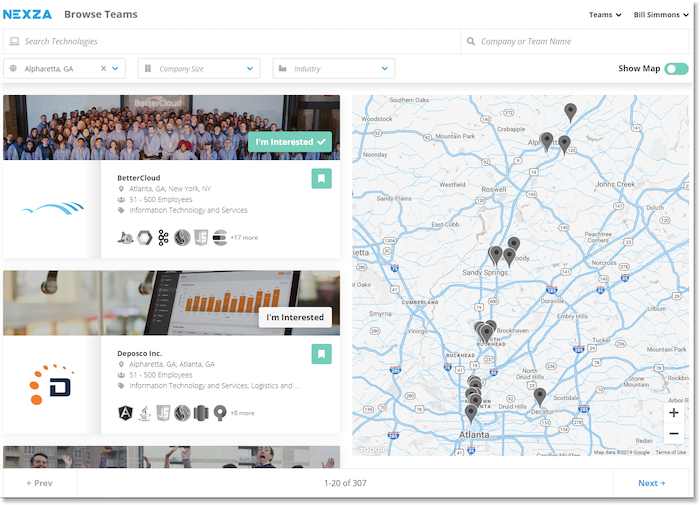Click the Elasticsearch icon on BetterCloud
Screen dimensions: 700x505
(x=220, y=238)
